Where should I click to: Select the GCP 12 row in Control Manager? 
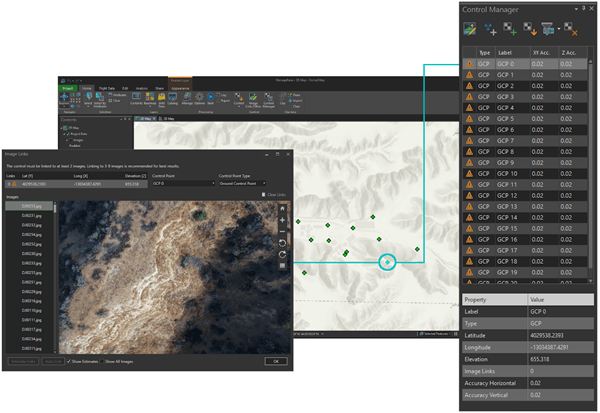pyautogui.click(x=525, y=196)
